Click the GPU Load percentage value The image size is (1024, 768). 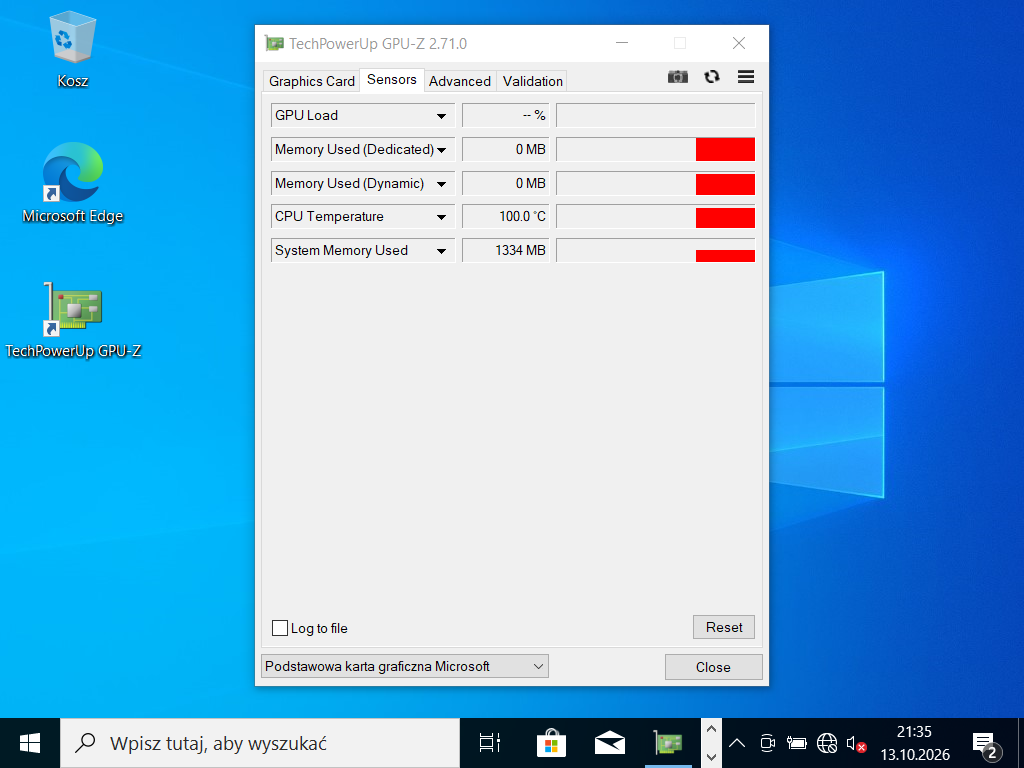coord(506,116)
